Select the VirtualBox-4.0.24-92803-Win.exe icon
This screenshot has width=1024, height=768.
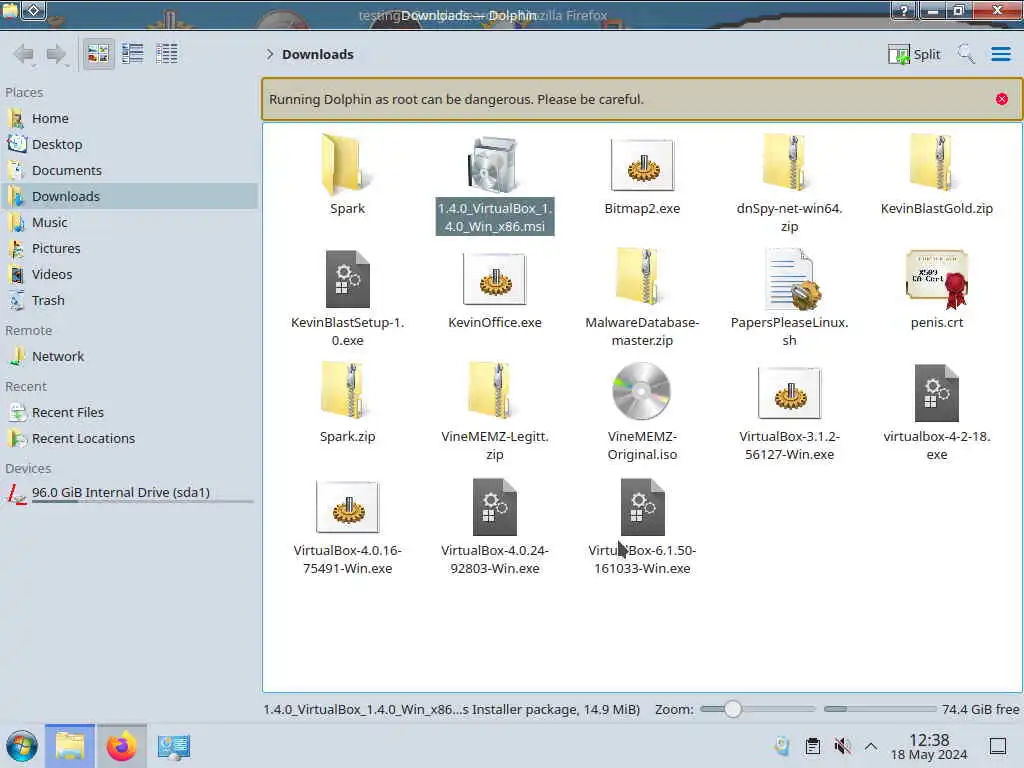(494, 507)
